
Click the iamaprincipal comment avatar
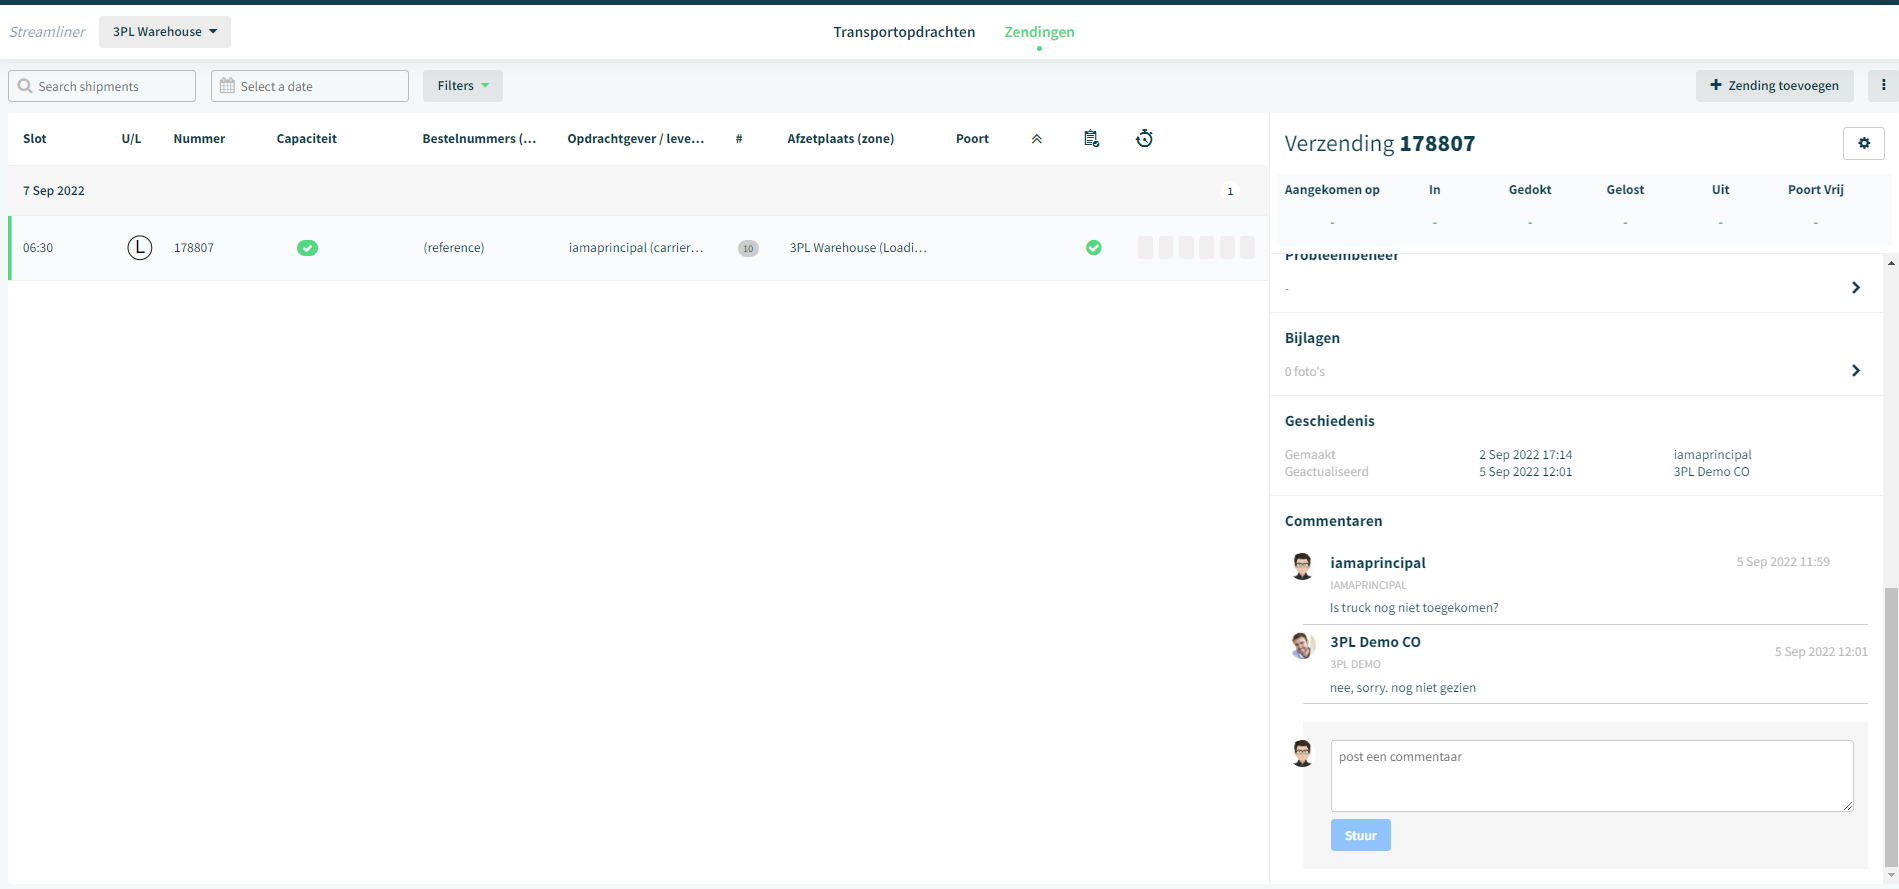[x=1302, y=566]
